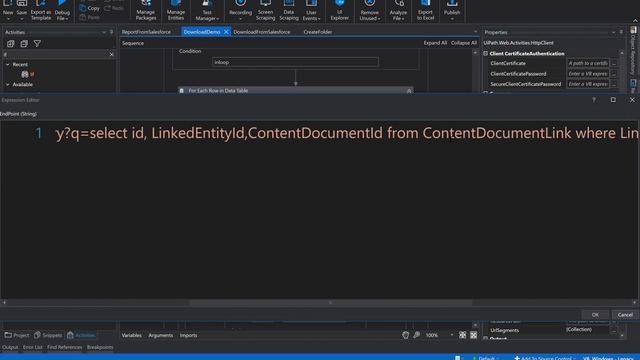The height and width of the screenshot is (360, 640).
Task: Select the Export as Template button
Action: click(41, 11)
